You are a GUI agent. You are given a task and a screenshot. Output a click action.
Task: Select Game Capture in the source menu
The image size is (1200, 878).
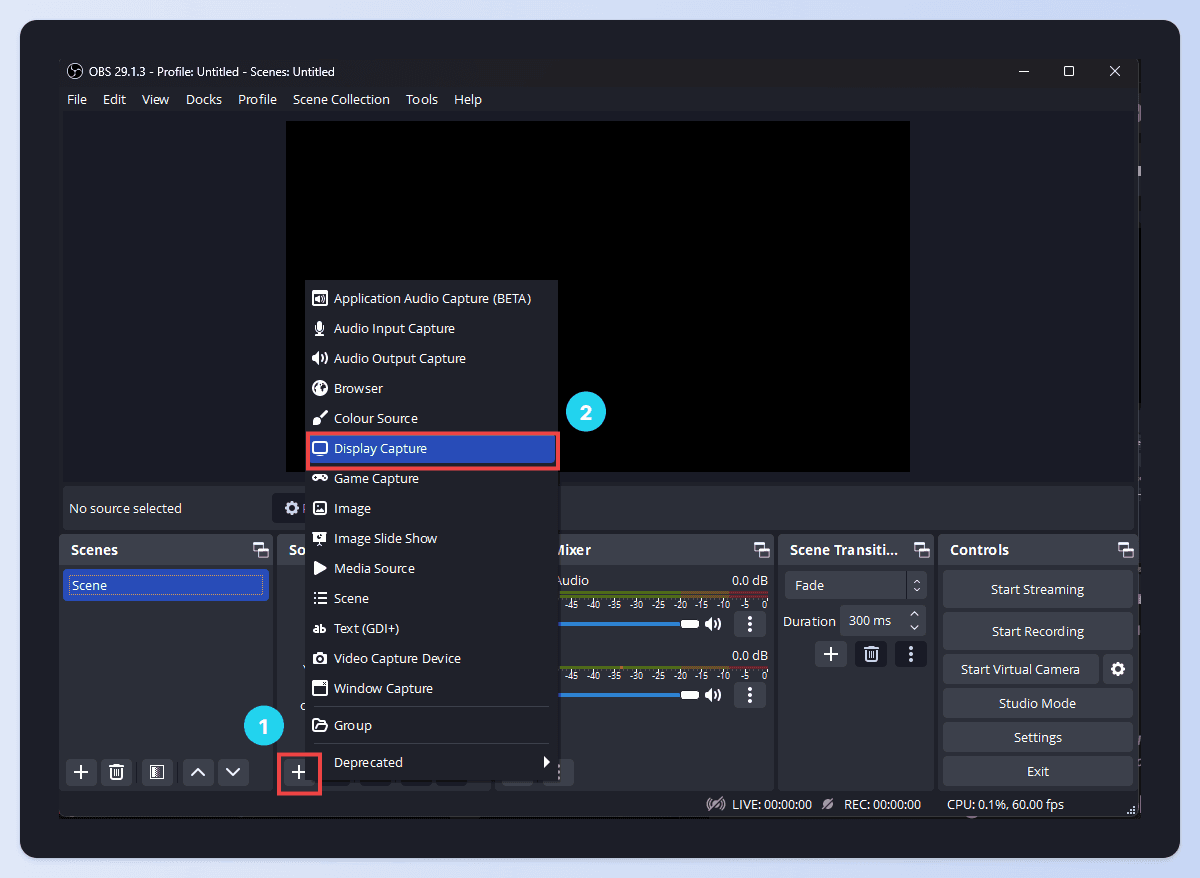click(431, 478)
